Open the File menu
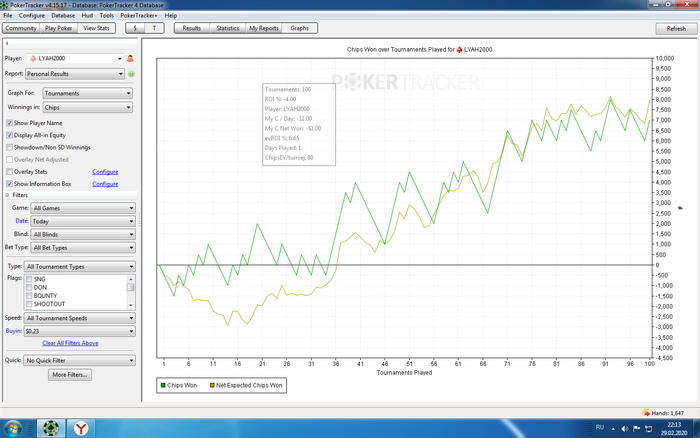Viewport: 700px width, 438px height. click(8, 15)
